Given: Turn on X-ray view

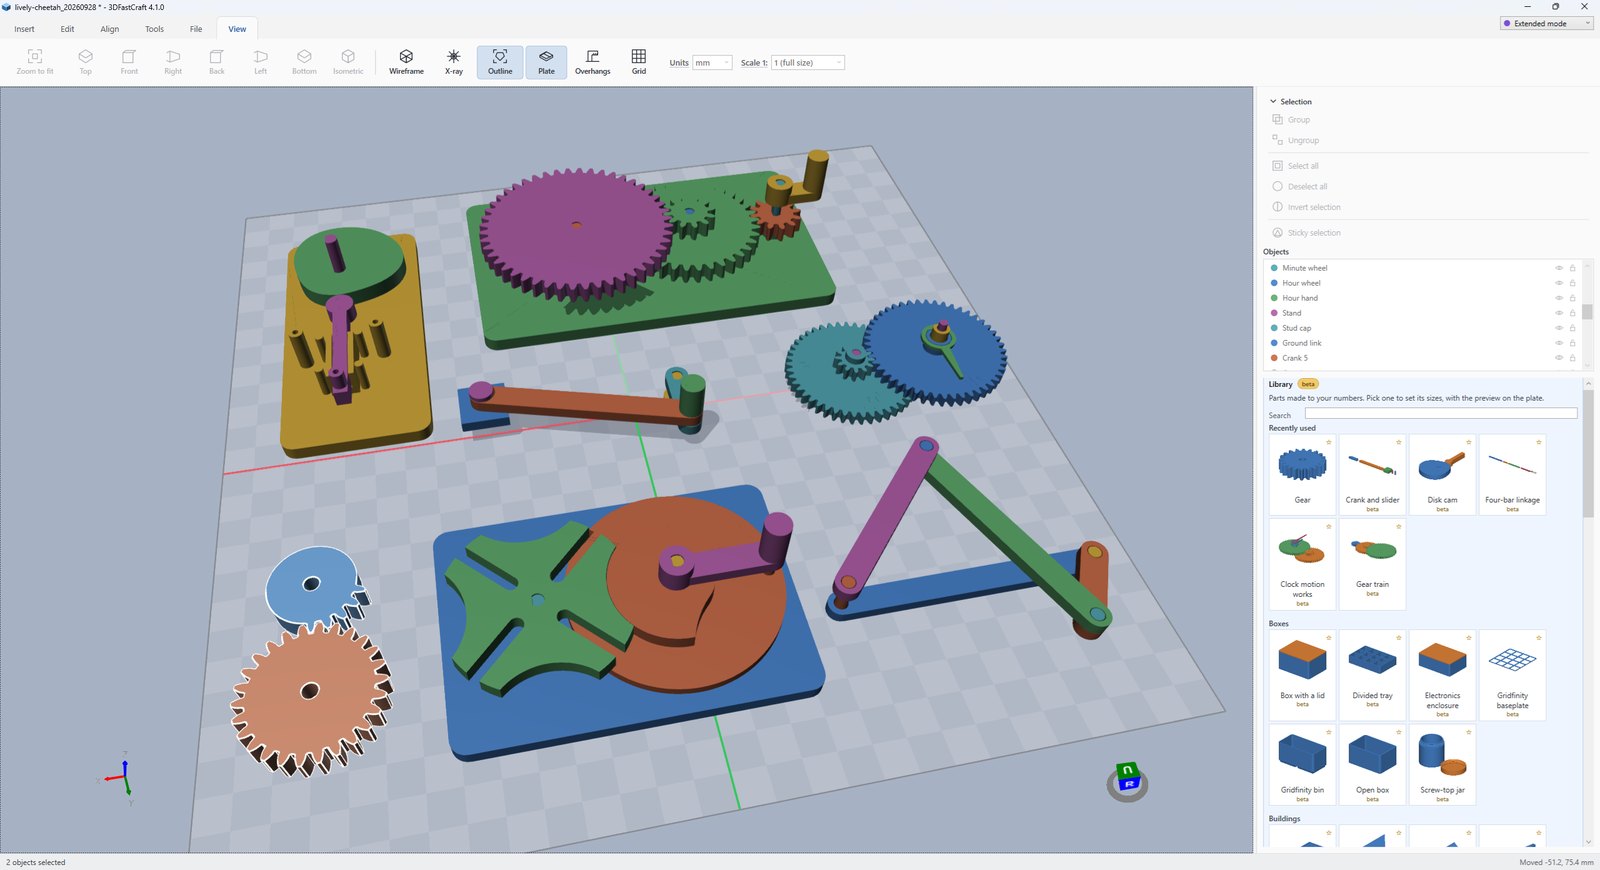Looking at the screenshot, I should pos(454,62).
